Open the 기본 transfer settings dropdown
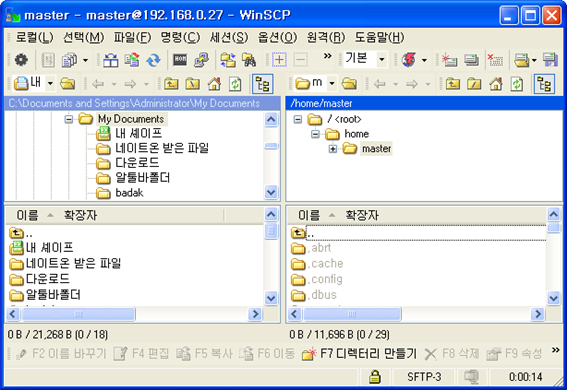The height and width of the screenshot is (390, 567). [381, 59]
